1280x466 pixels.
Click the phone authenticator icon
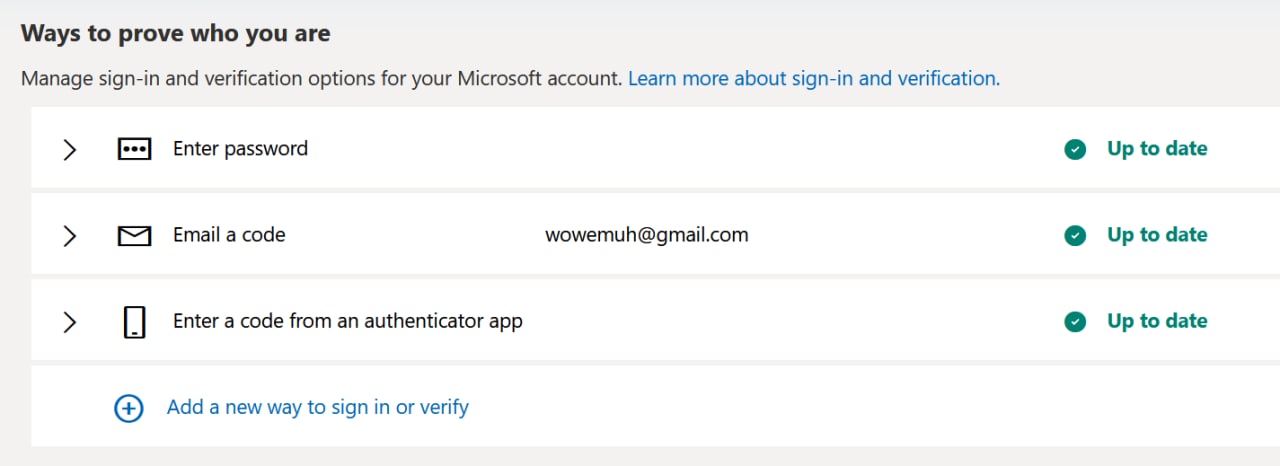point(134,322)
